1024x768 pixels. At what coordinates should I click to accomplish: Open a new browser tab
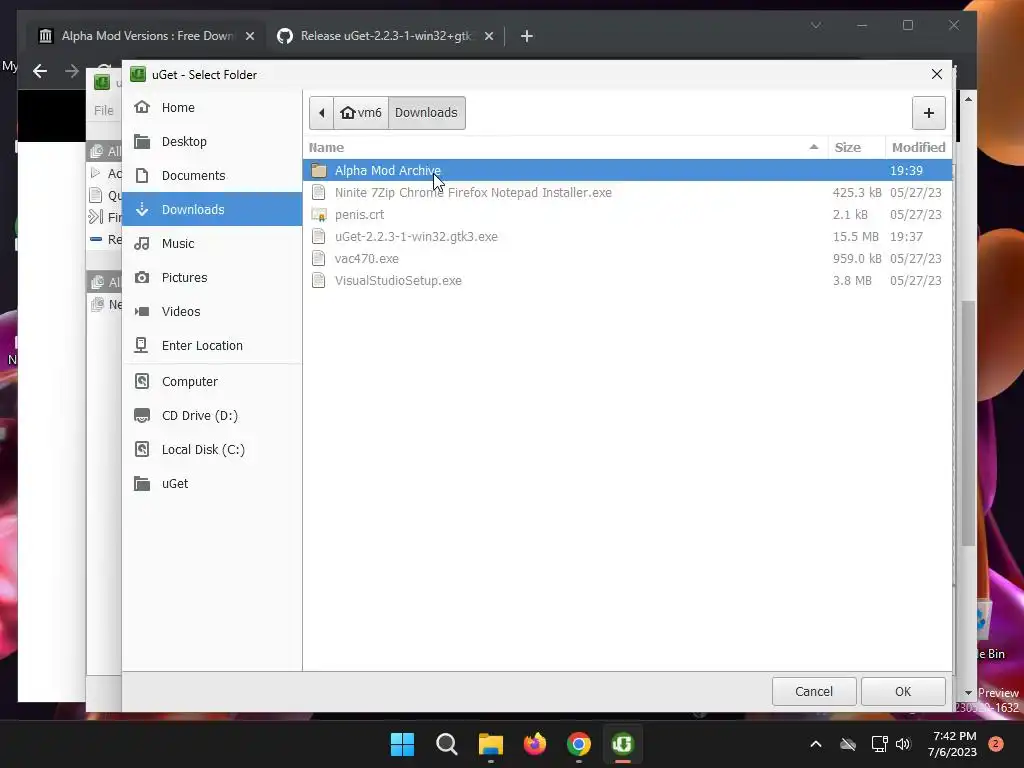pos(527,36)
